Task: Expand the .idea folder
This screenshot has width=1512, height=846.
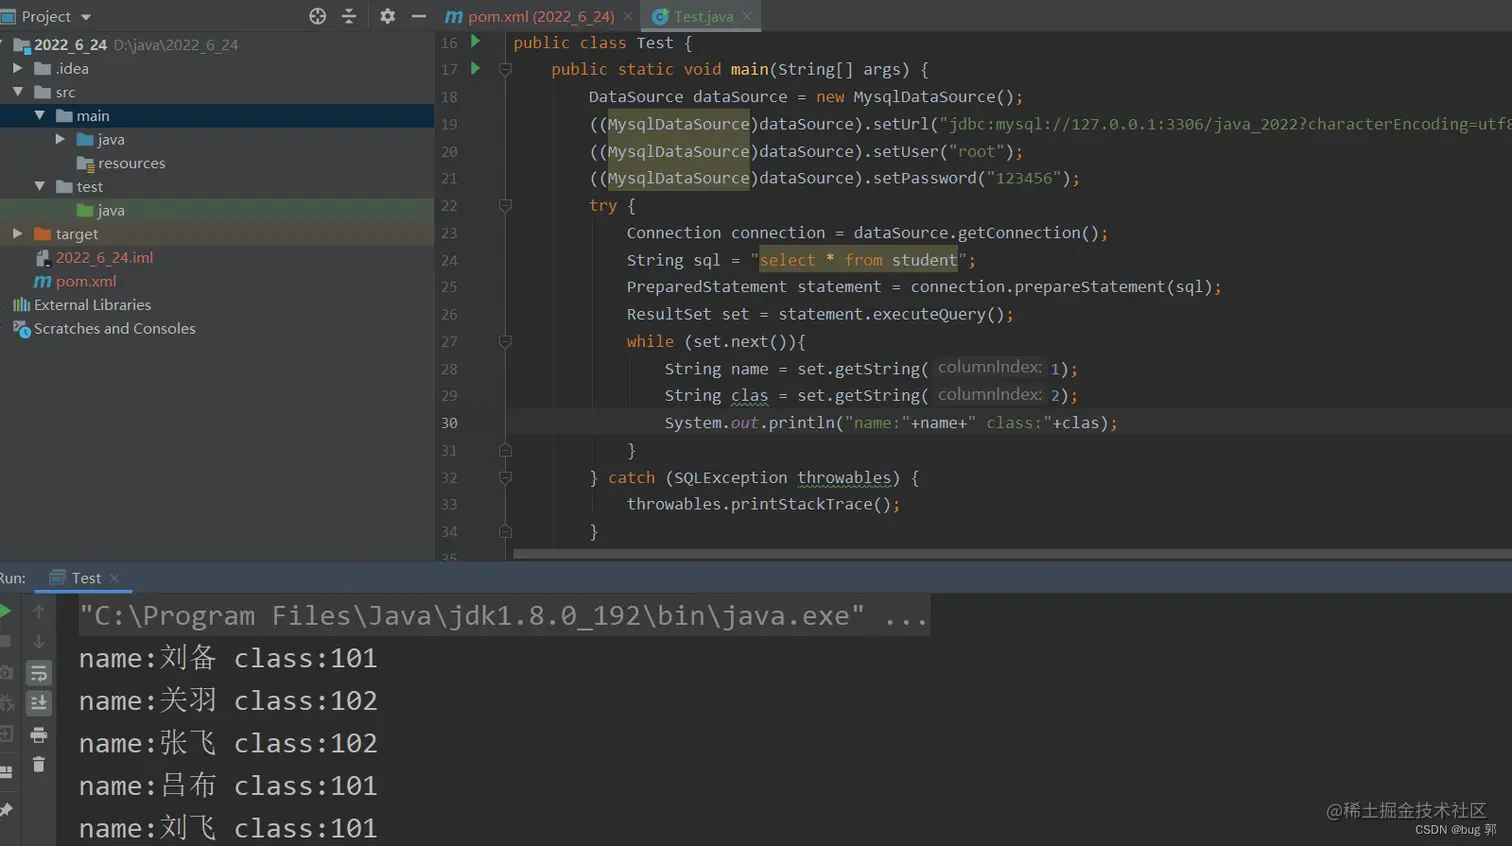Action: point(17,68)
